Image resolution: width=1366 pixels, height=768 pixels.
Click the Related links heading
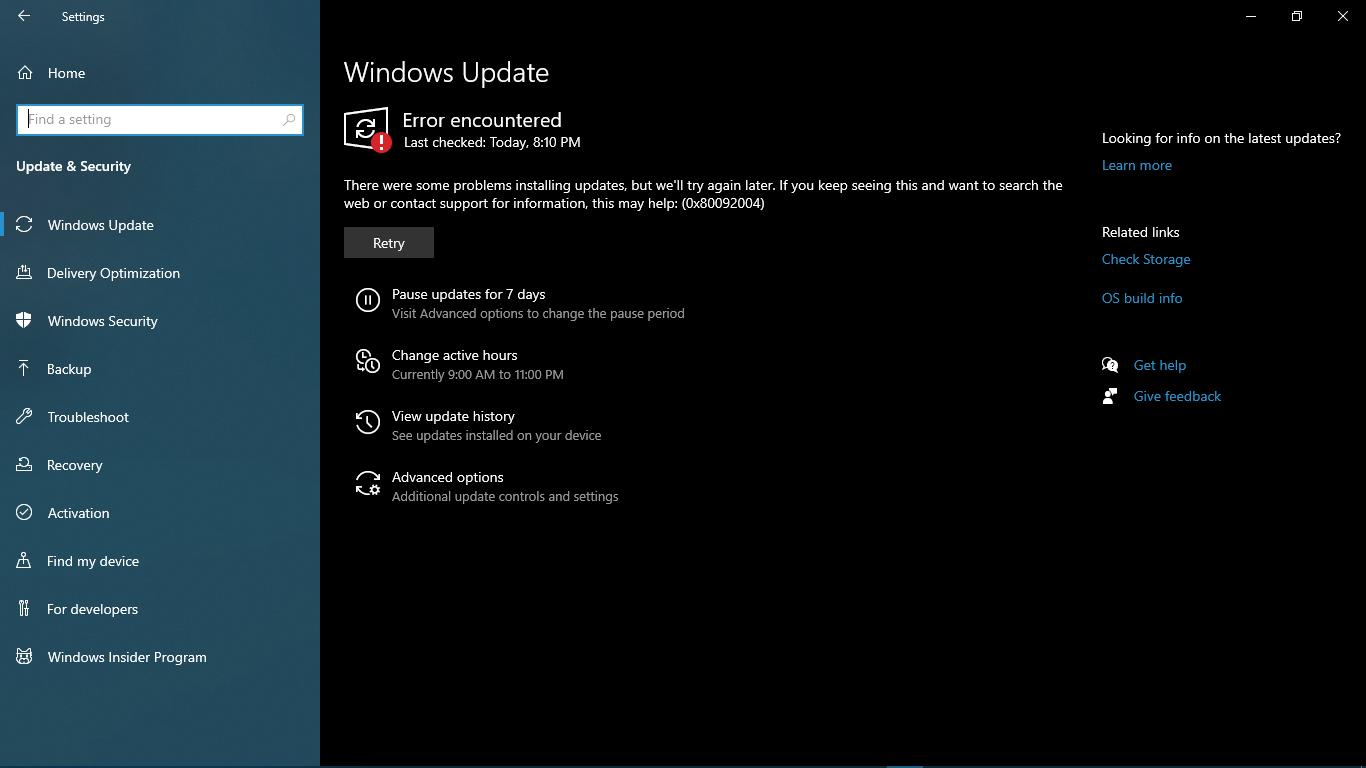1141,232
